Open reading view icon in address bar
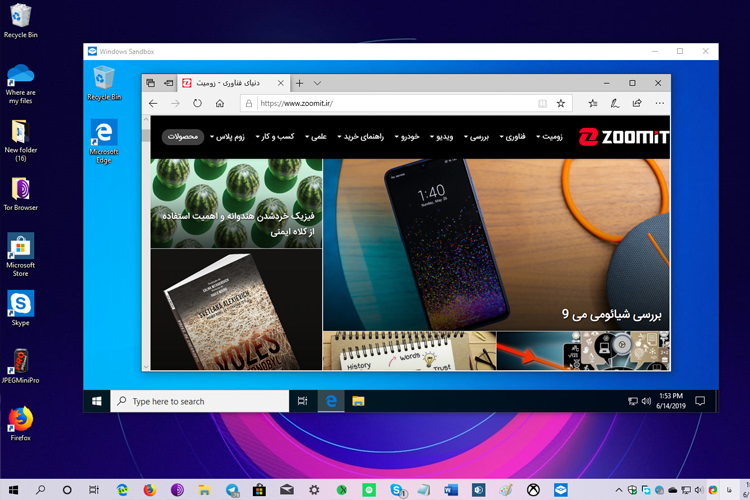 [542, 103]
